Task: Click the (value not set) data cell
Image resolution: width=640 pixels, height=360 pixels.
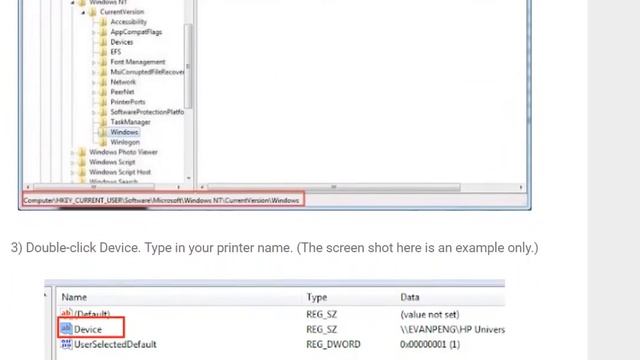Action: [x=429, y=314]
